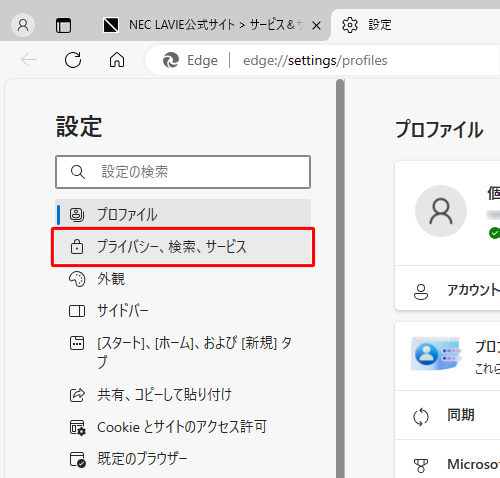The width and height of the screenshot is (500, 478).
Task: Click the icon beside Cookie とサイトのアクセス許可
Action: tap(77, 427)
